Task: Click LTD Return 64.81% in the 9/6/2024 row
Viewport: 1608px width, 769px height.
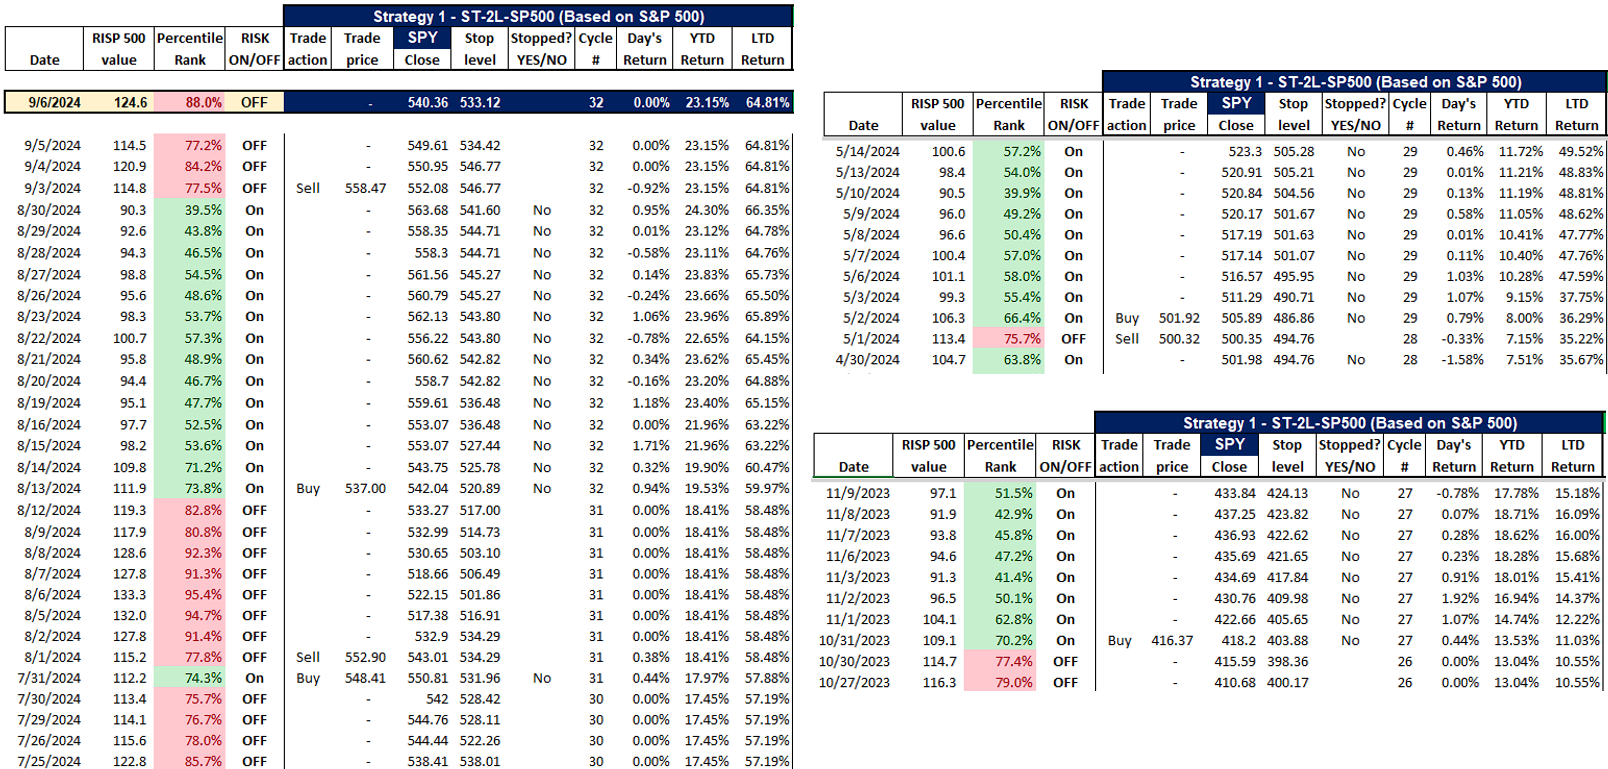Action: pyautogui.click(x=767, y=102)
